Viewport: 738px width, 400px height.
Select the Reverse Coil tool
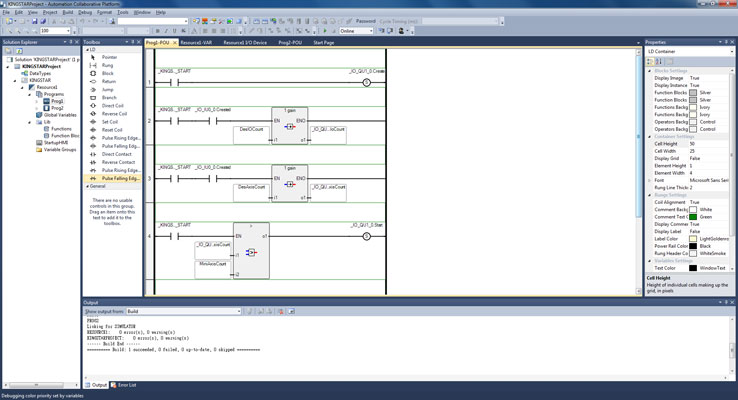coord(113,113)
